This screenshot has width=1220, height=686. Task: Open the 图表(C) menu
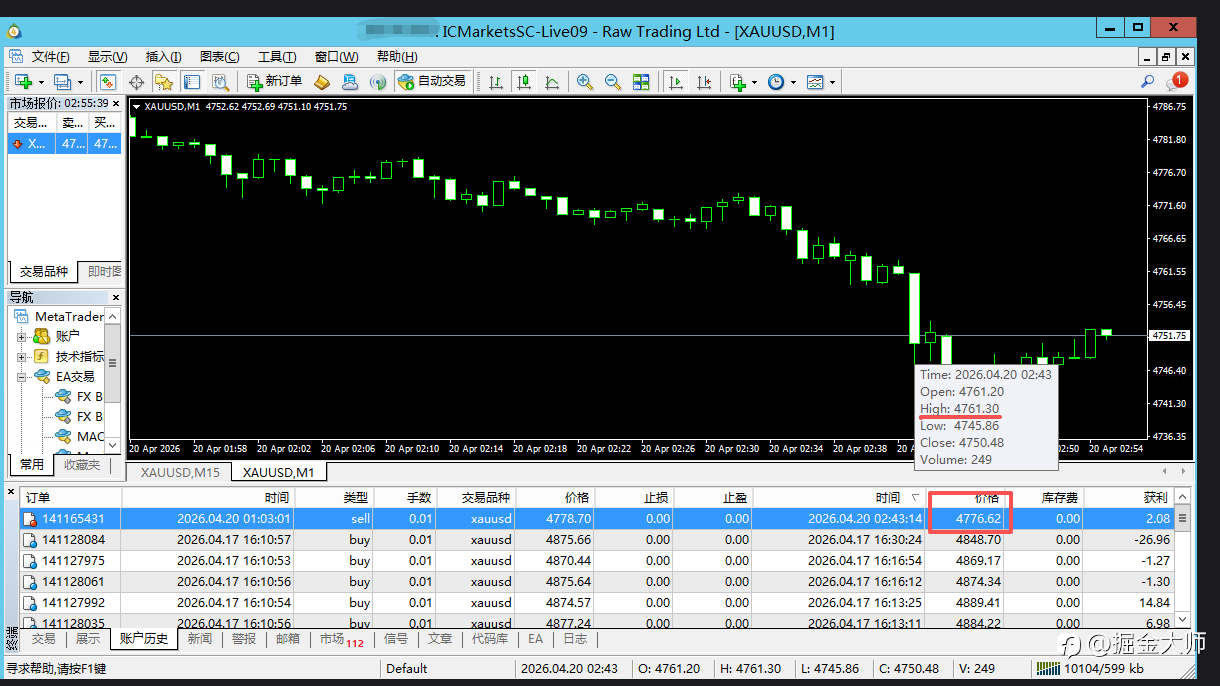(x=219, y=57)
